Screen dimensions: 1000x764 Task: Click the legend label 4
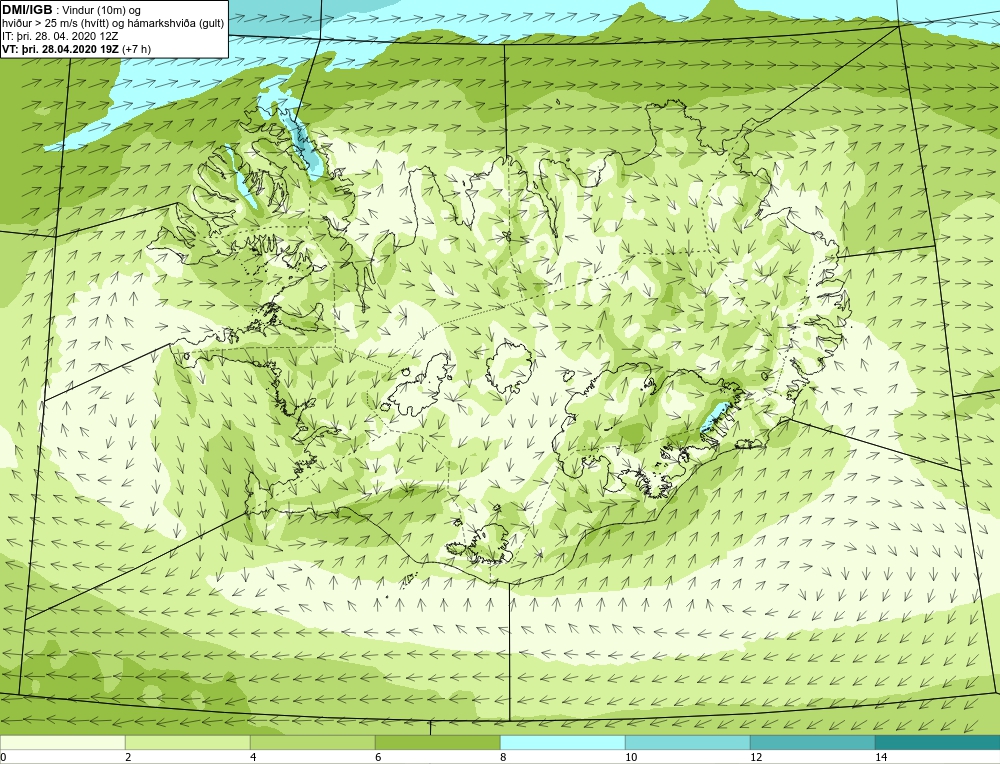pos(253,757)
